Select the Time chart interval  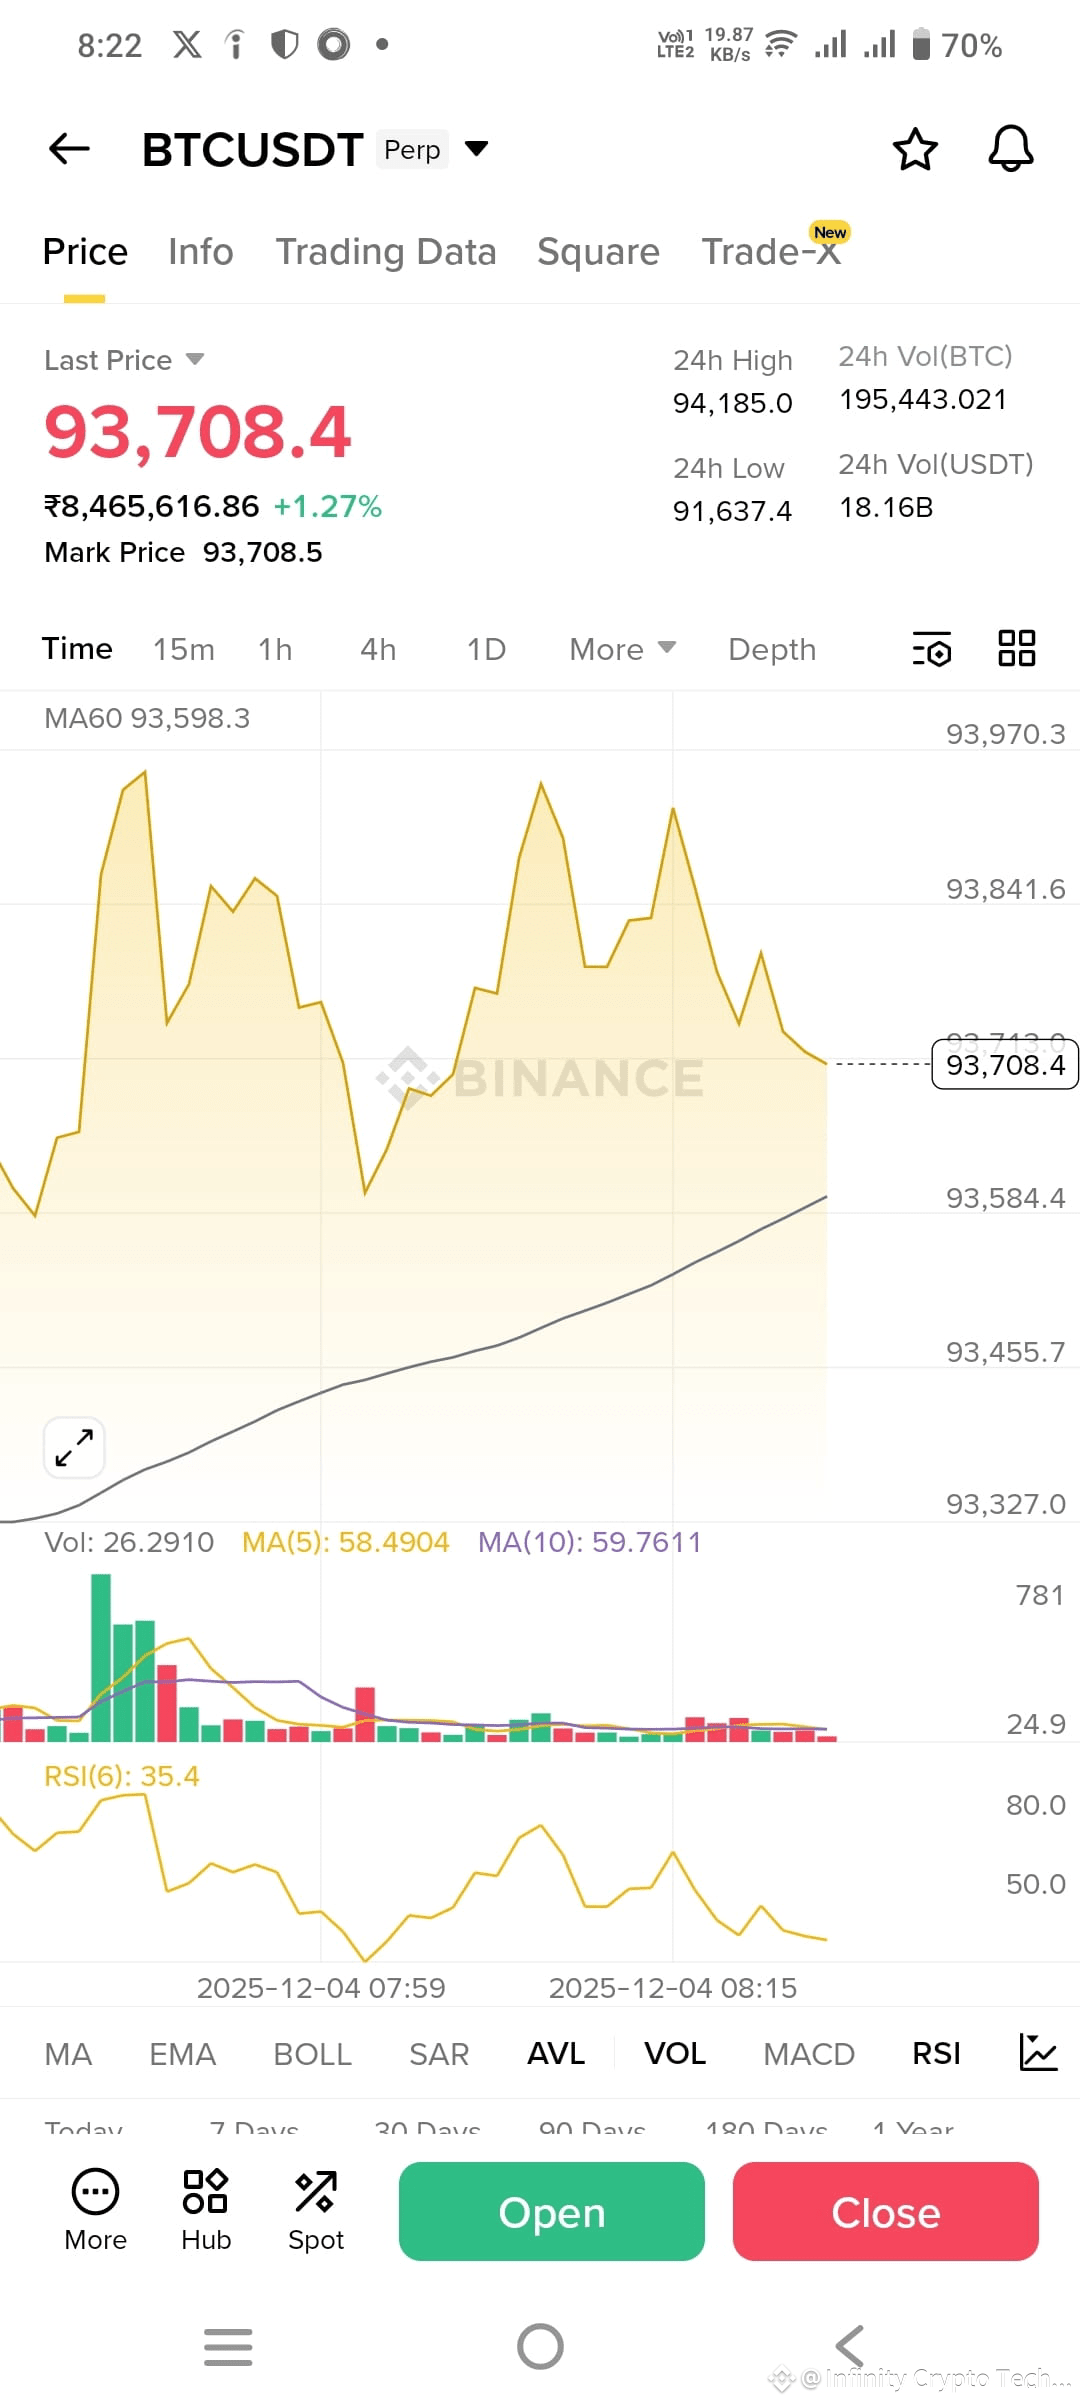(77, 649)
